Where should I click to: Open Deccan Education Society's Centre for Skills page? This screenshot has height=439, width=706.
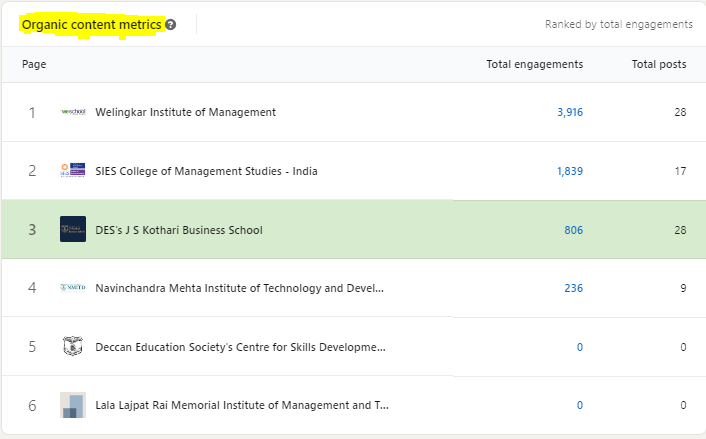240,347
